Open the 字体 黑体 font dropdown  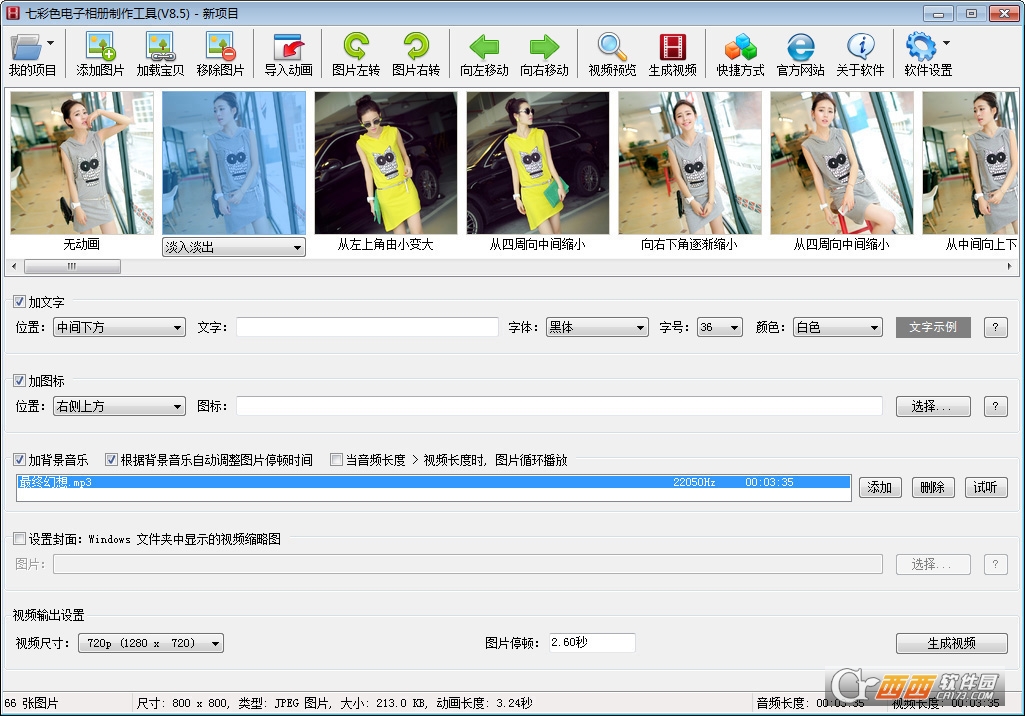597,327
